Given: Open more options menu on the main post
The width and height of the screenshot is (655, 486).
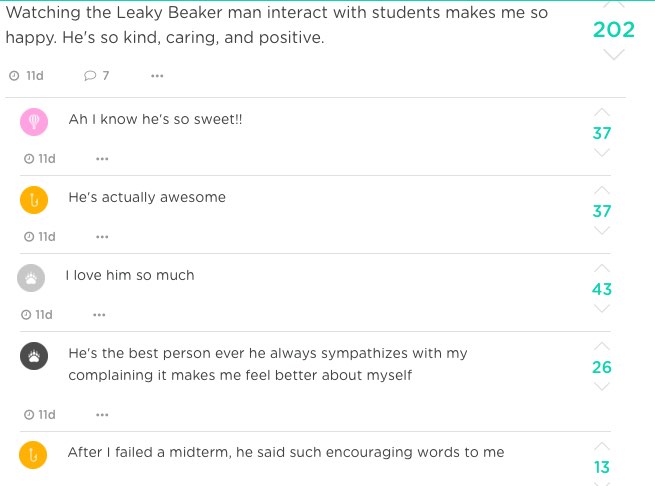Looking at the screenshot, I should (157, 76).
